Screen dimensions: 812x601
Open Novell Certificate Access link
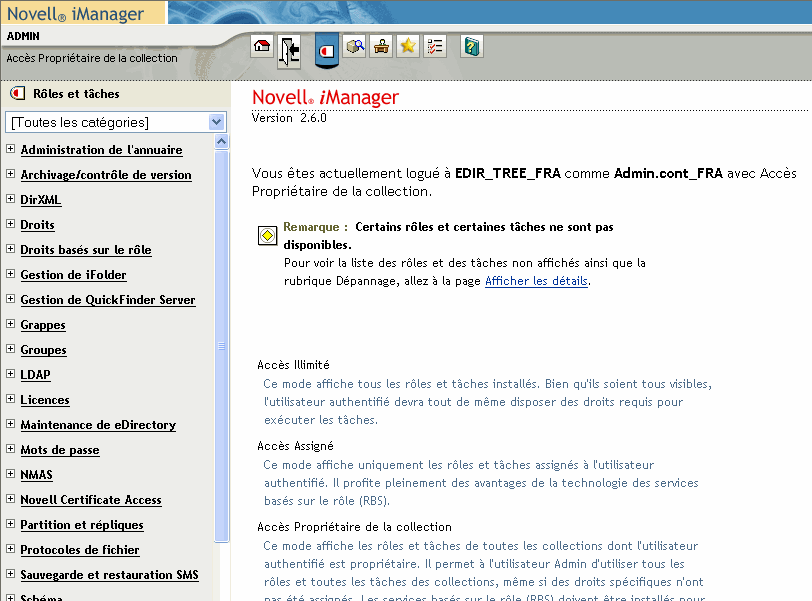91,500
